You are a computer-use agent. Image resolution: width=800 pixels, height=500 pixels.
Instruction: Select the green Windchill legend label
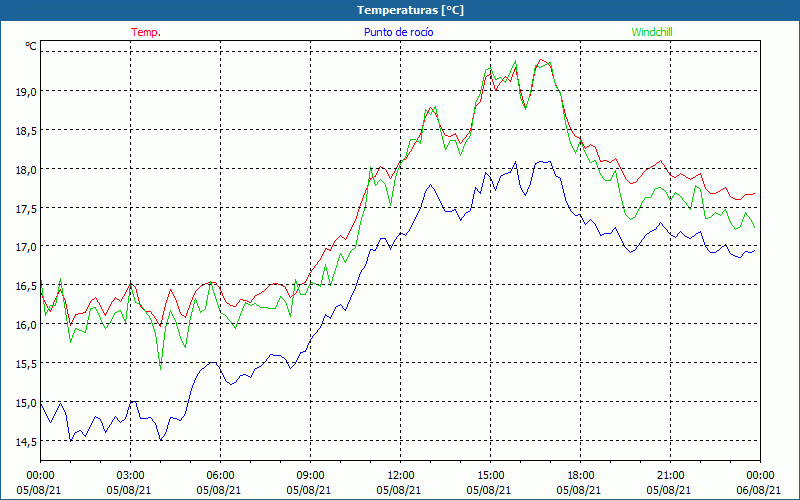[x=652, y=32]
